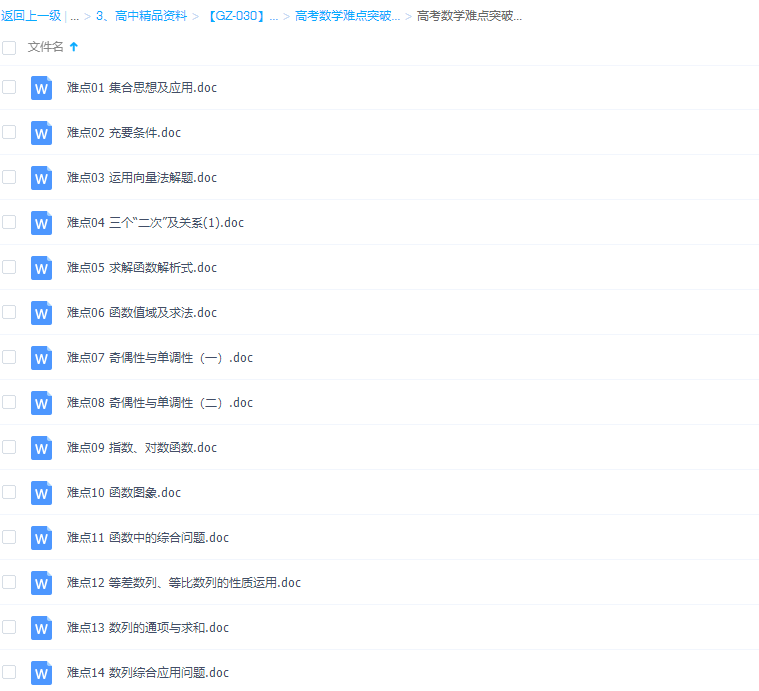759x691 pixels.
Task: Select the checkbox for 难点06 函数值域及求法.doc
Action: 9,312
